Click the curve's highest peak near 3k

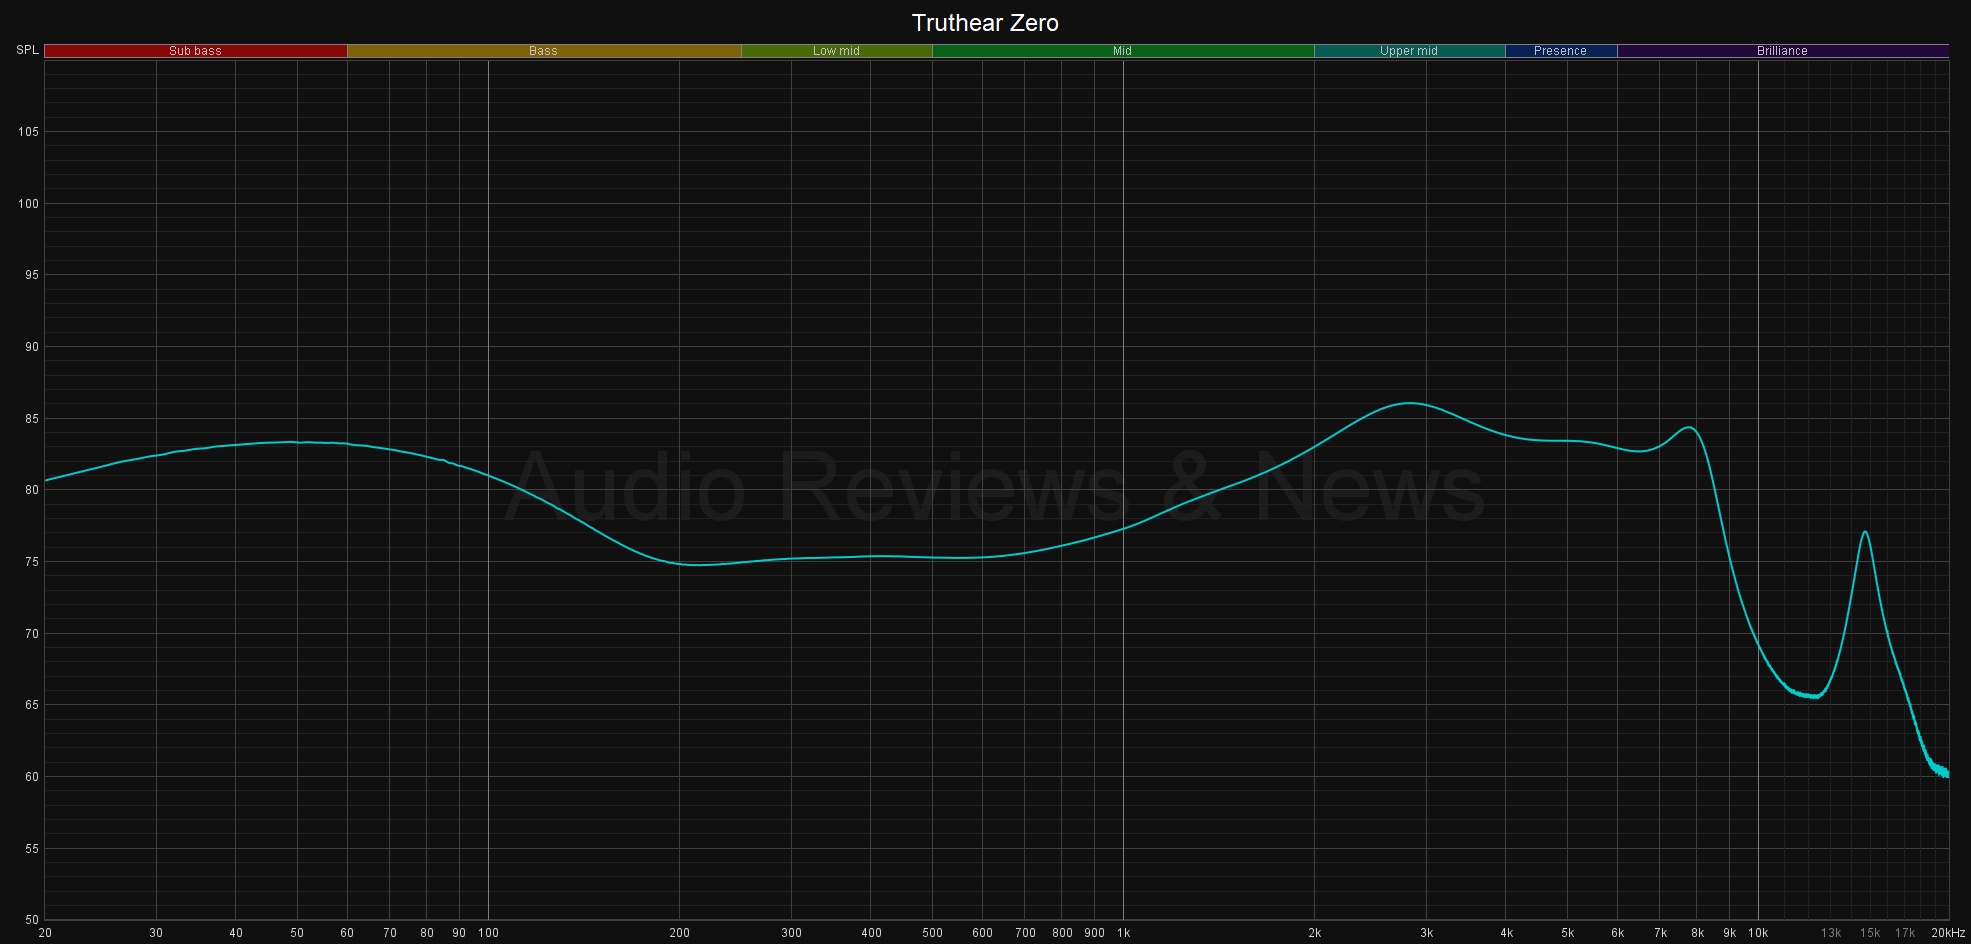1409,403
